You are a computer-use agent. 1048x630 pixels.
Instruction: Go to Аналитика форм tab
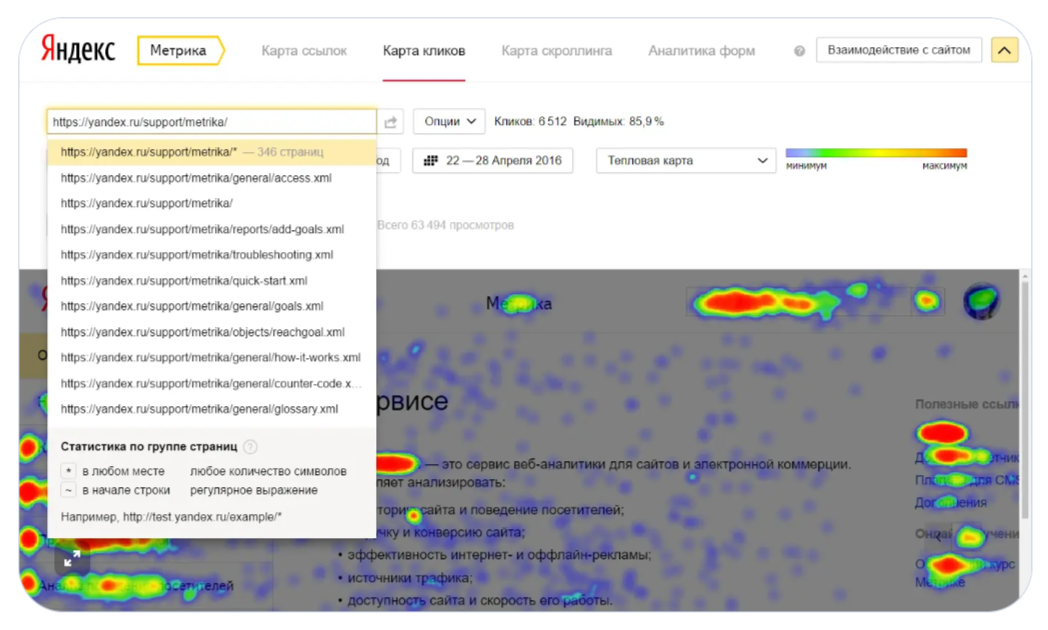702,51
